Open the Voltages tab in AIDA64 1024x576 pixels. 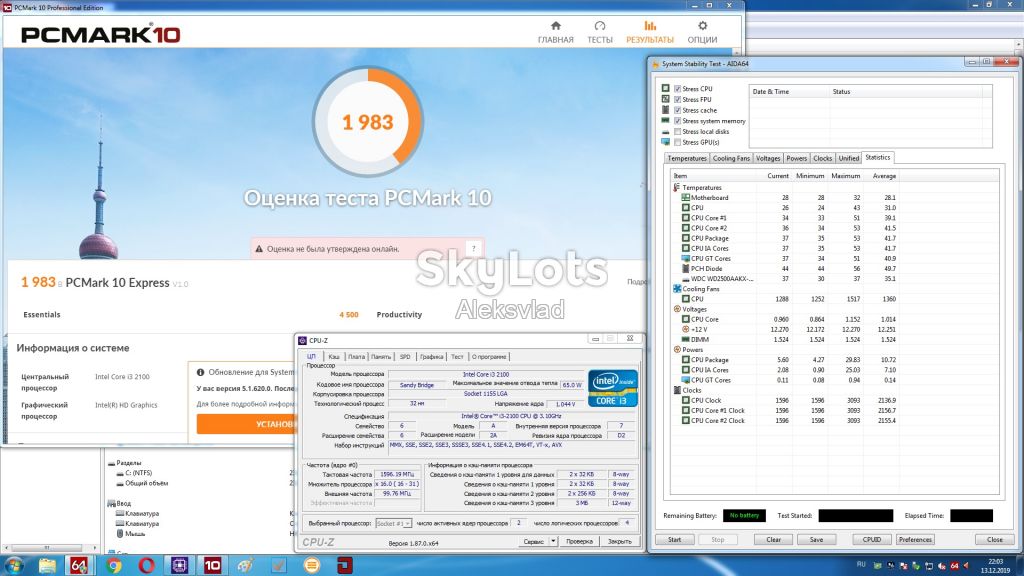(768, 158)
